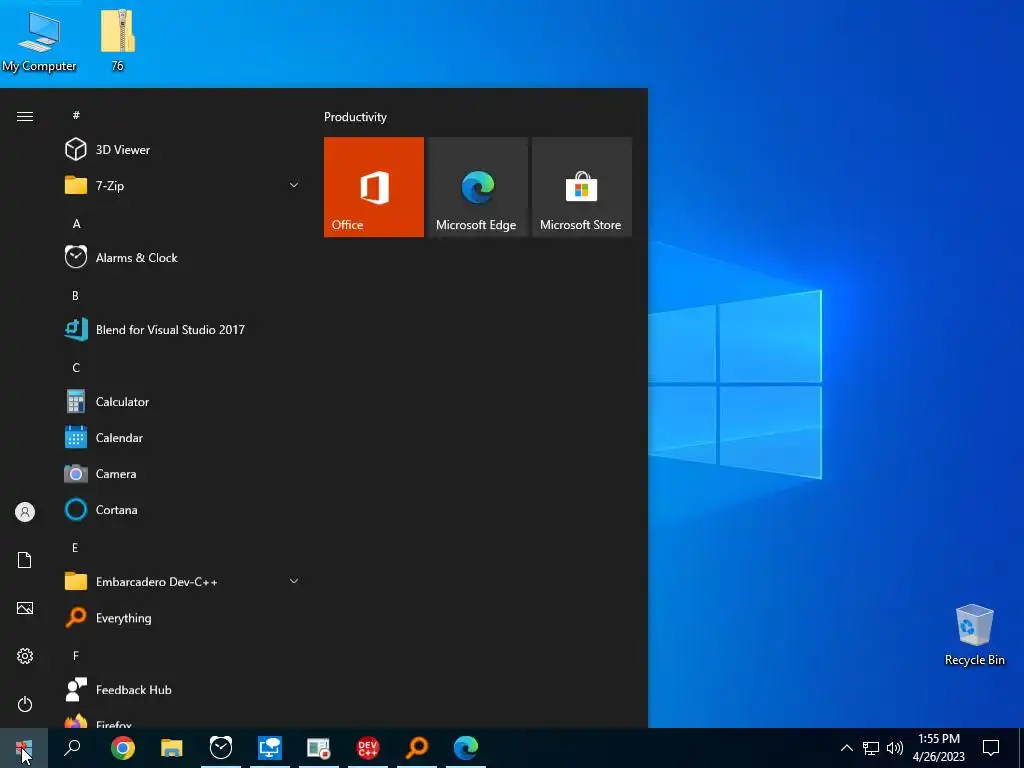Expand the 7-Zip folder chevron
The width and height of the screenshot is (1024, 768).
coord(294,185)
